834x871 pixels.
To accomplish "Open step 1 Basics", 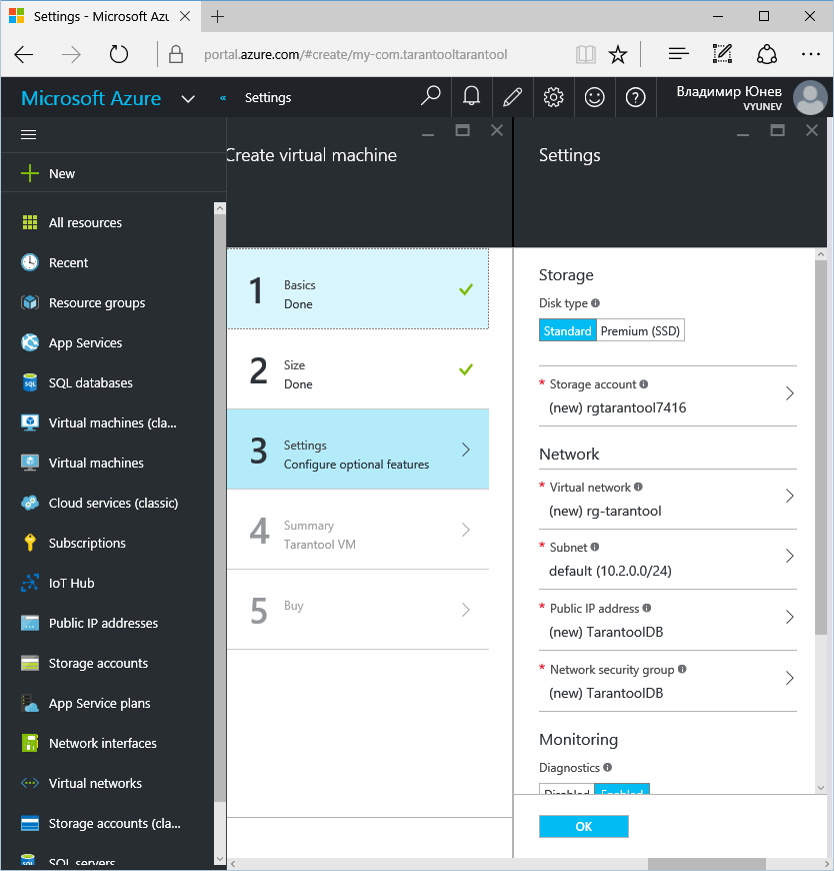I will 358,290.
